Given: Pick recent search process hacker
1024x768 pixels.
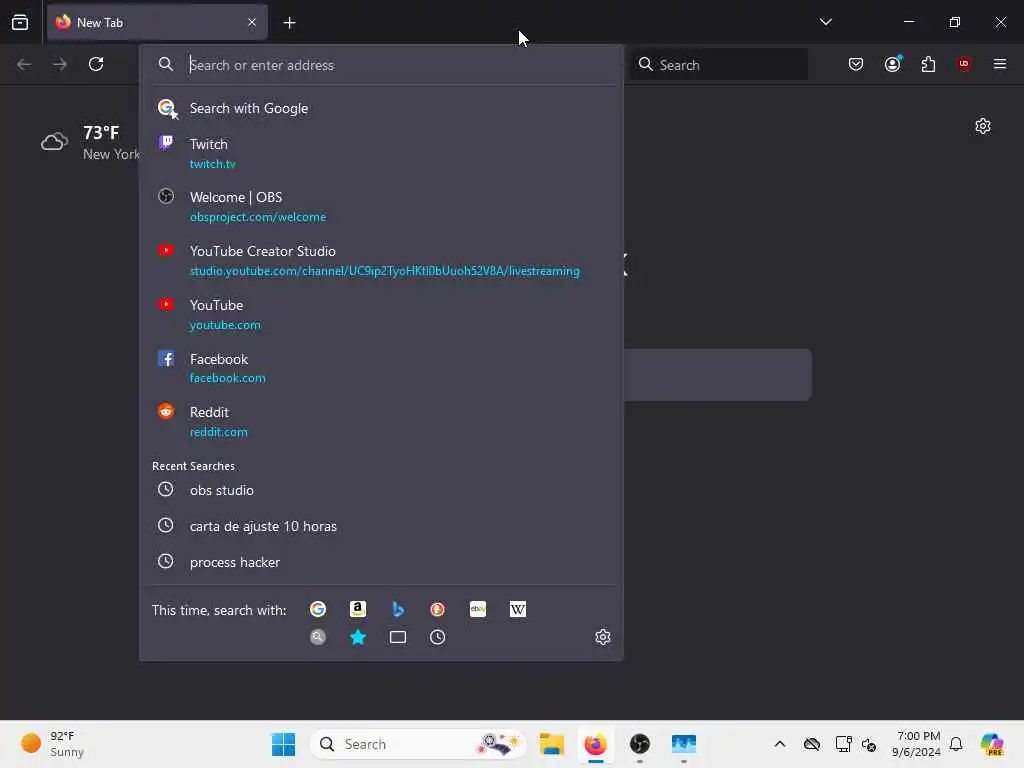Looking at the screenshot, I should [x=381, y=562].
